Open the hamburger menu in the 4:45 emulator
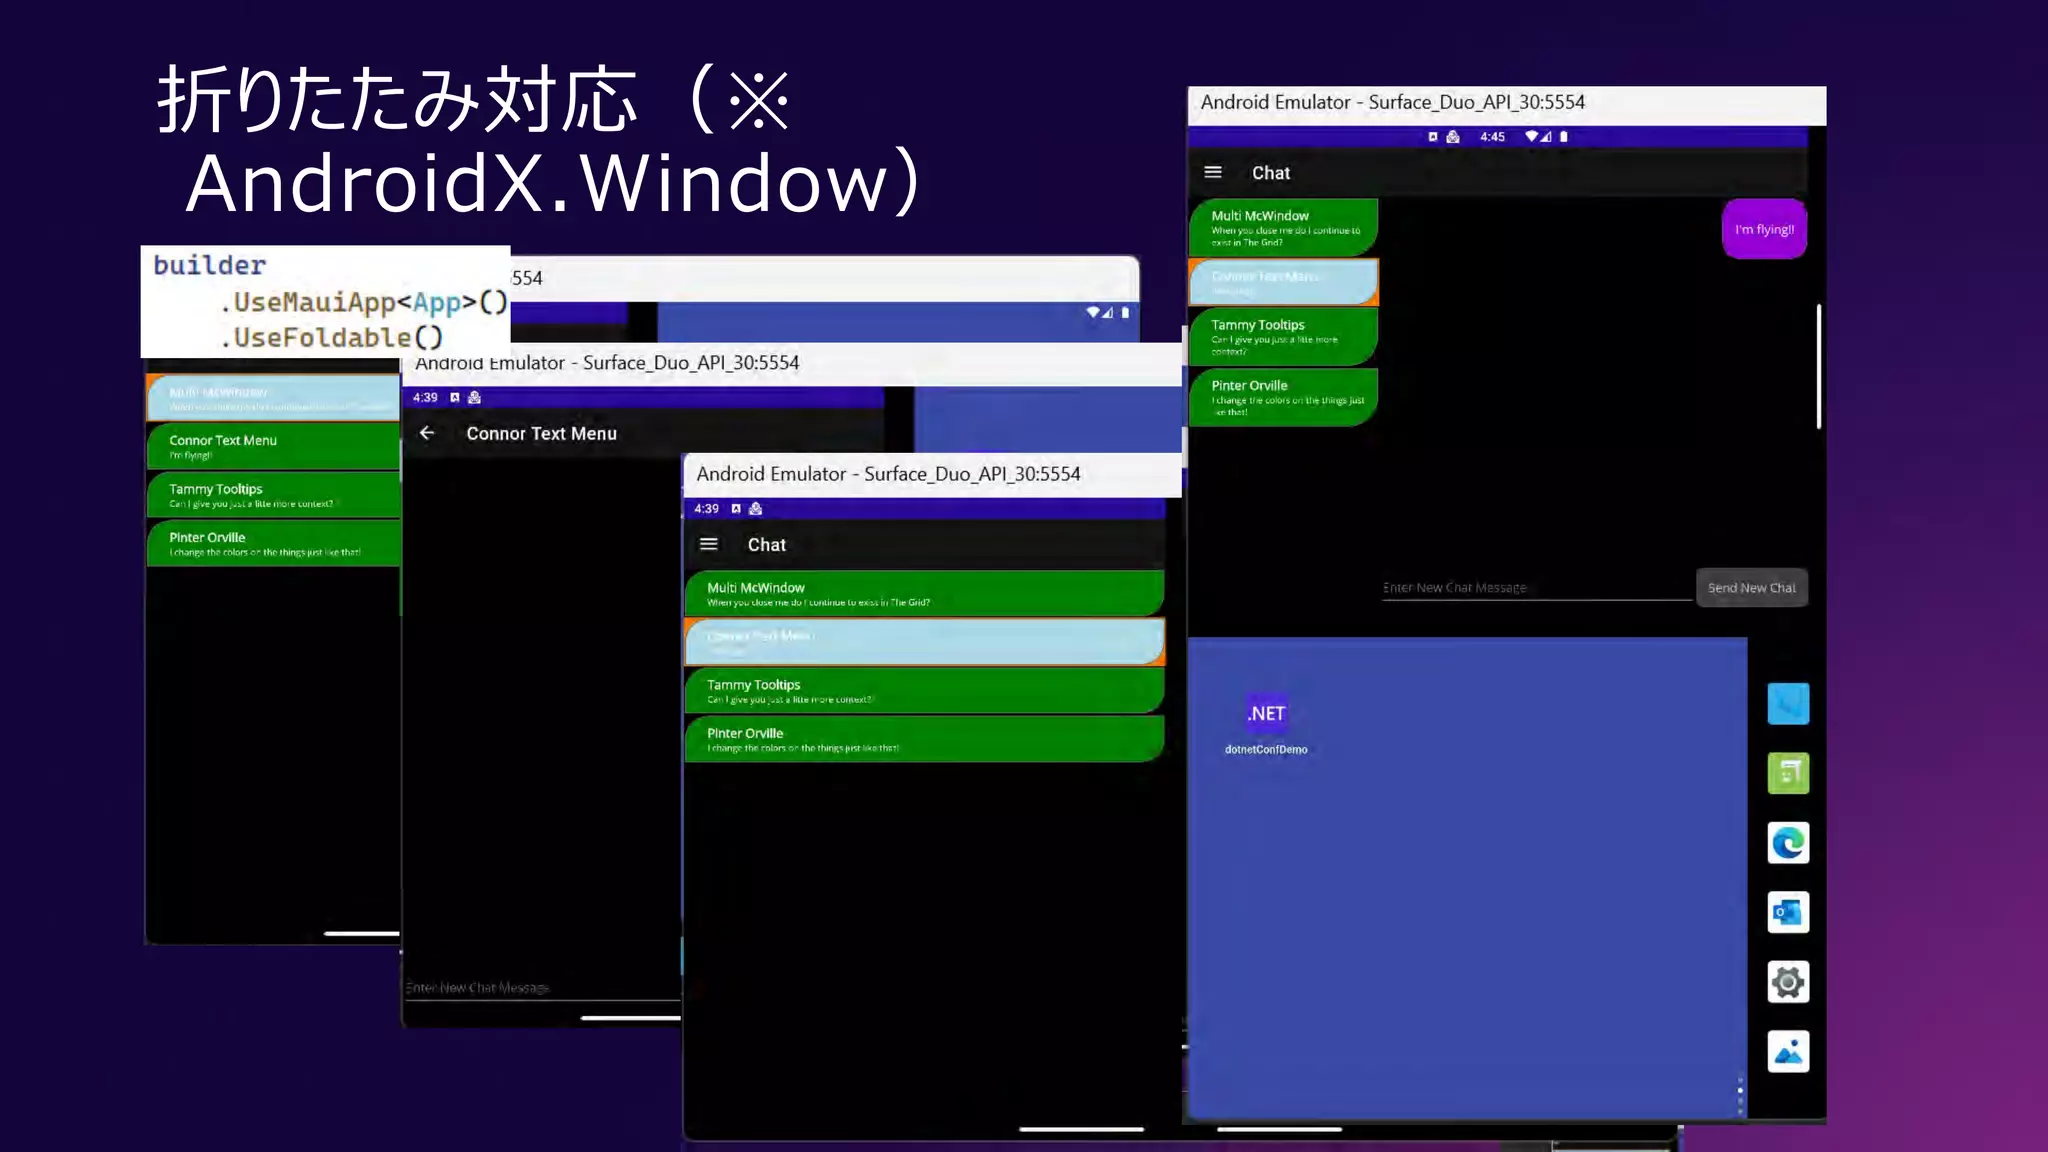Viewport: 2048px width, 1152px height. [1213, 172]
